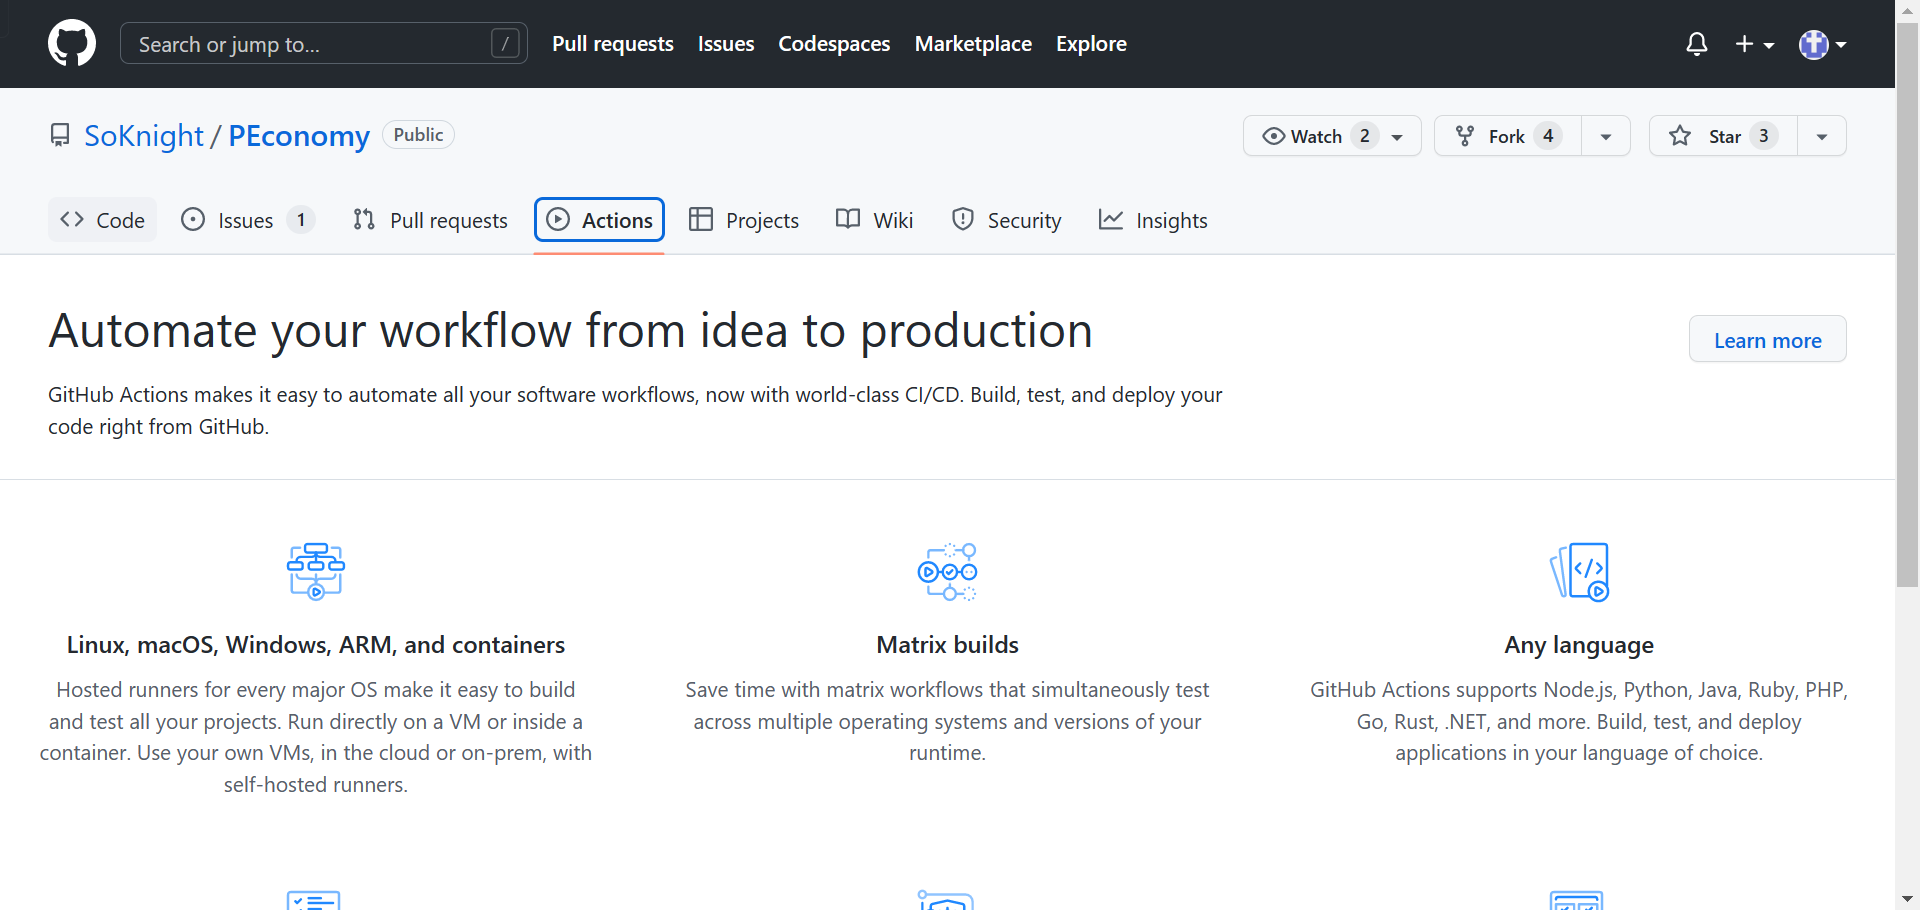This screenshot has height=910, width=1920.
Task: Expand the Star lists dropdown arrow
Action: 1822,136
